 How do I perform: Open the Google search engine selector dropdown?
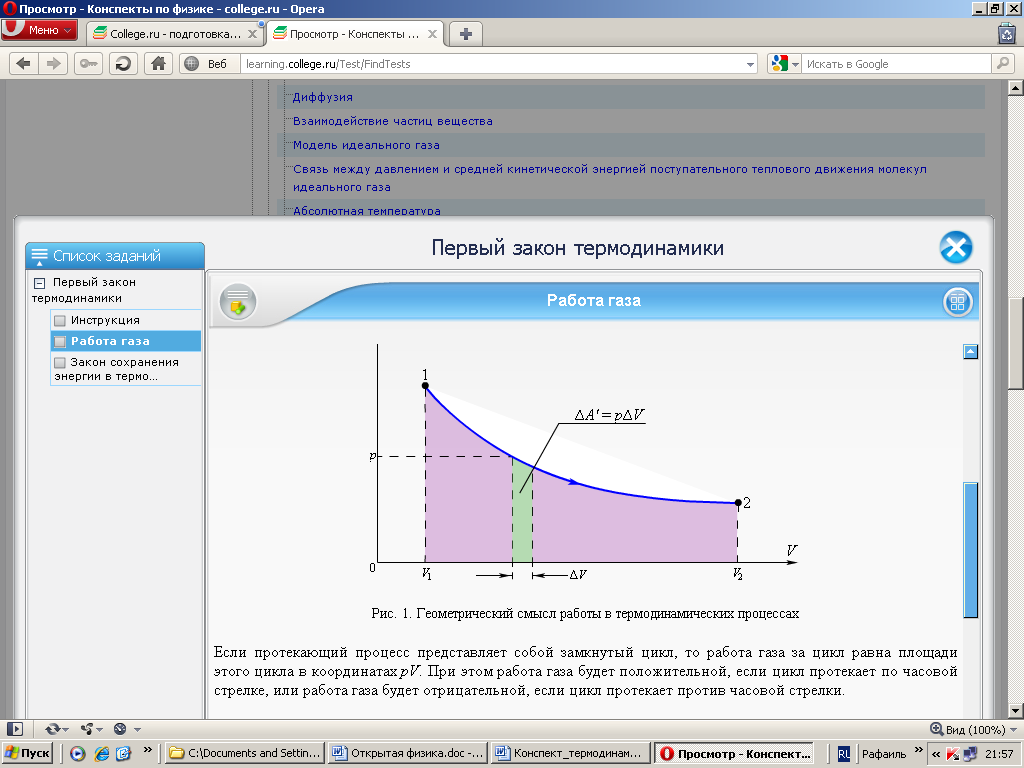[x=784, y=63]
